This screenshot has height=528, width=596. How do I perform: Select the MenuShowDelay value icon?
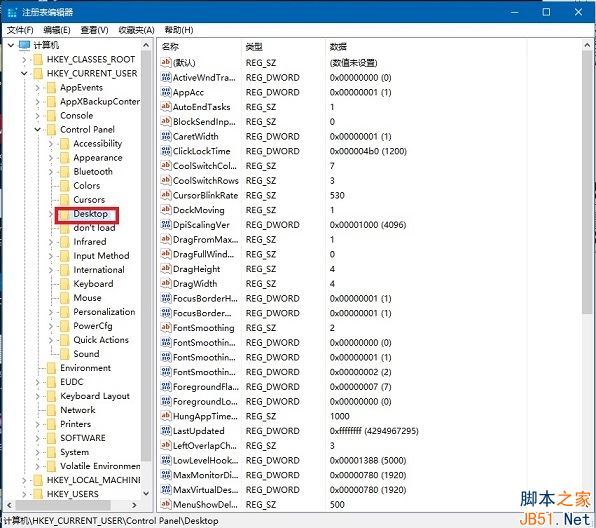point(166,504)
